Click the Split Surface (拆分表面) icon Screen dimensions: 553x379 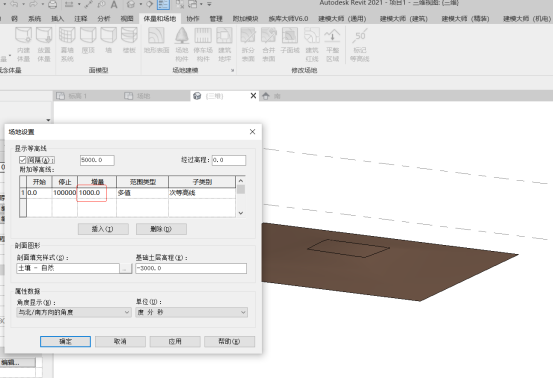248,36
